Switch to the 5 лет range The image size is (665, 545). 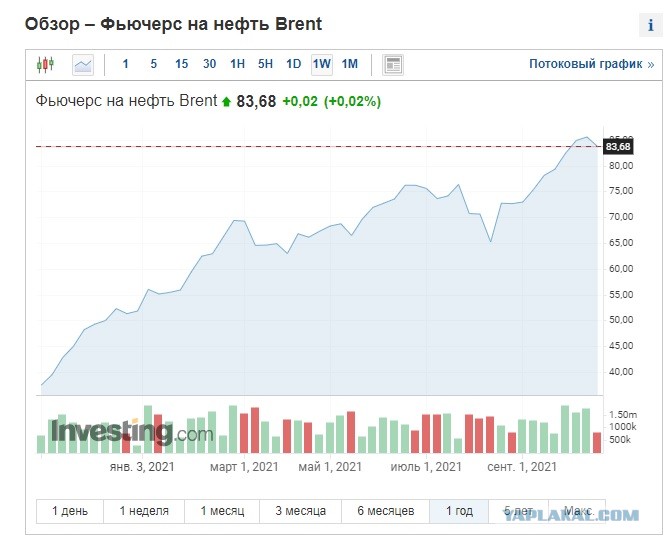click(x=519, y=511)
